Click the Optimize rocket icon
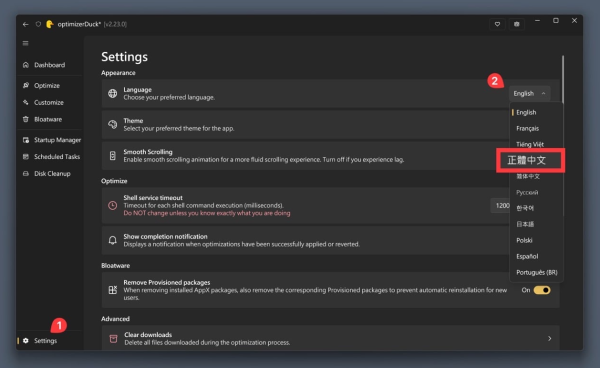600x368 pixels. click(x=26, y=85)
